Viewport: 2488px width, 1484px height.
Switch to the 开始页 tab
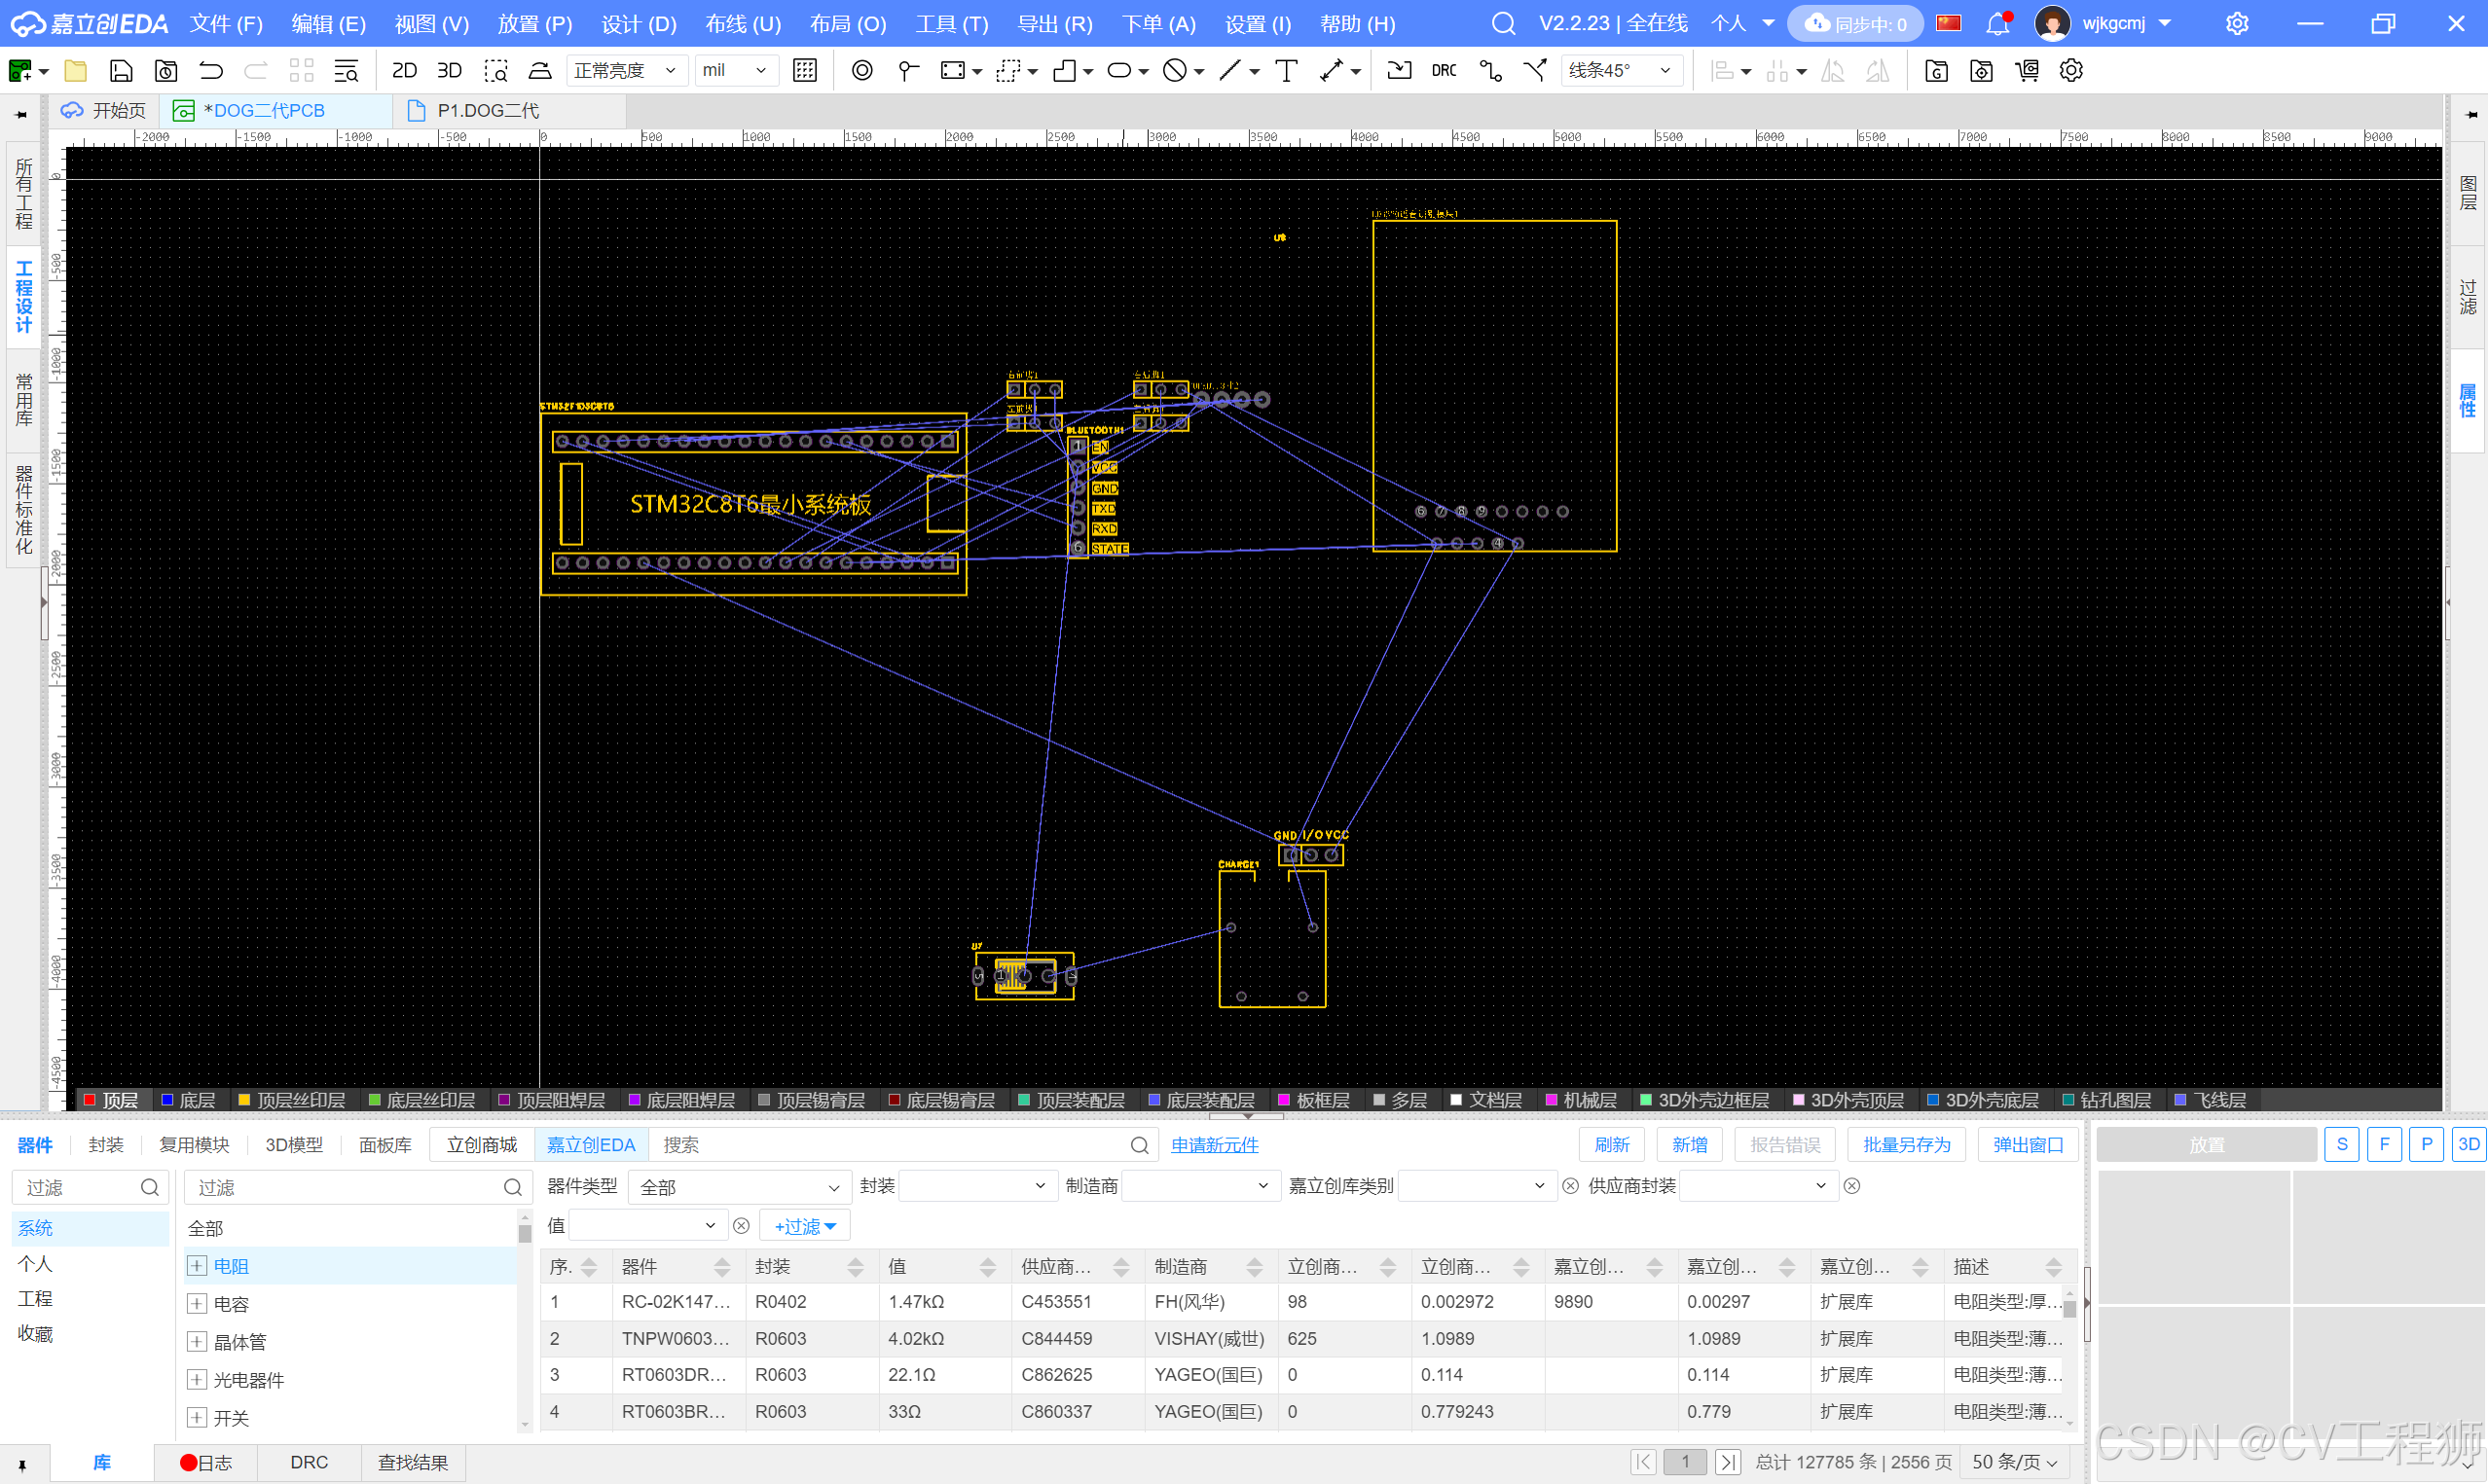104,110
